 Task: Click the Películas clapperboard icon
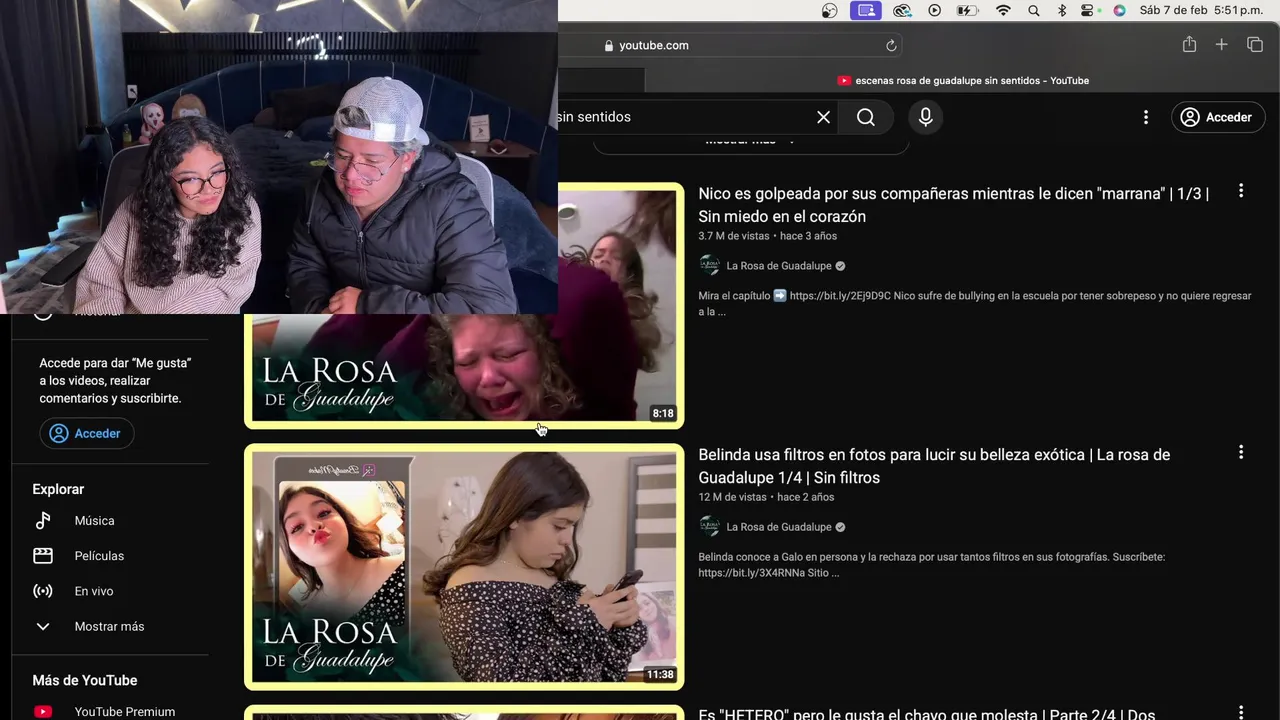(x=43, y=555)
